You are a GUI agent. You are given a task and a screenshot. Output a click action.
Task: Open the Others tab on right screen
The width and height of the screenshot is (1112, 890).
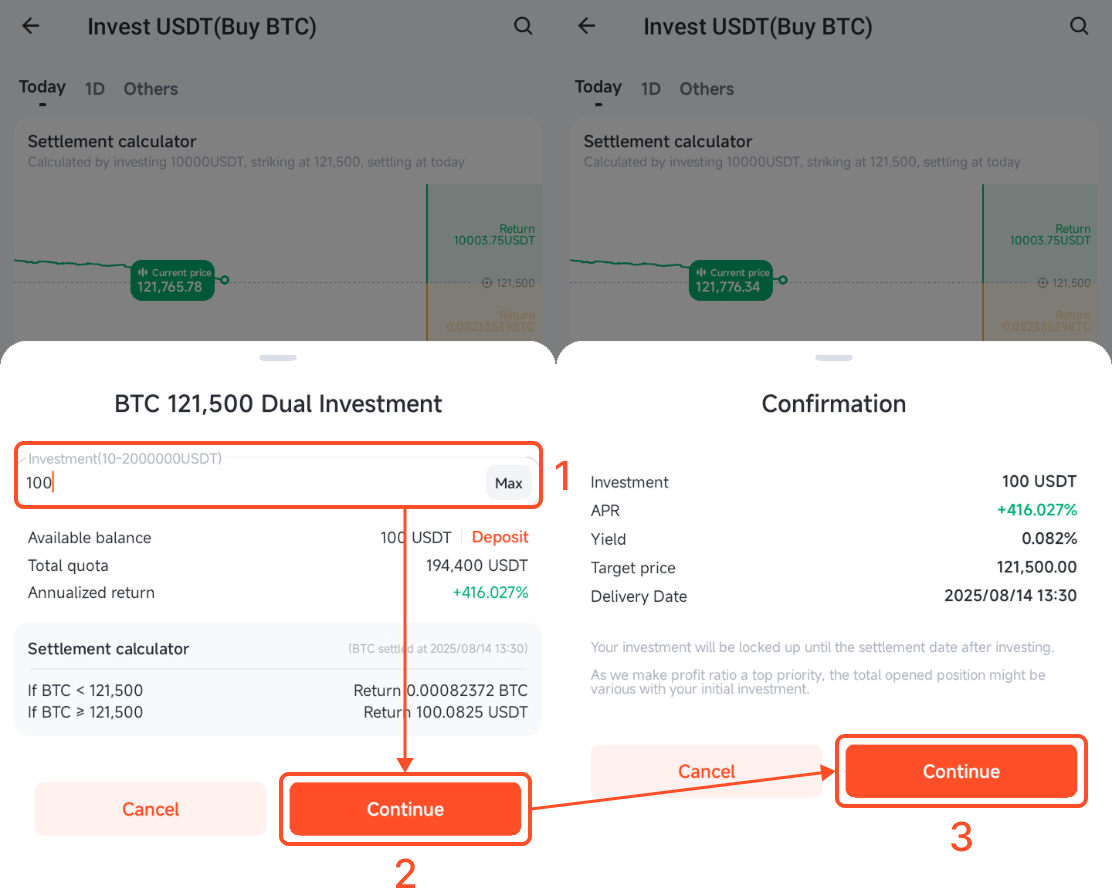(x=707, y=89)
